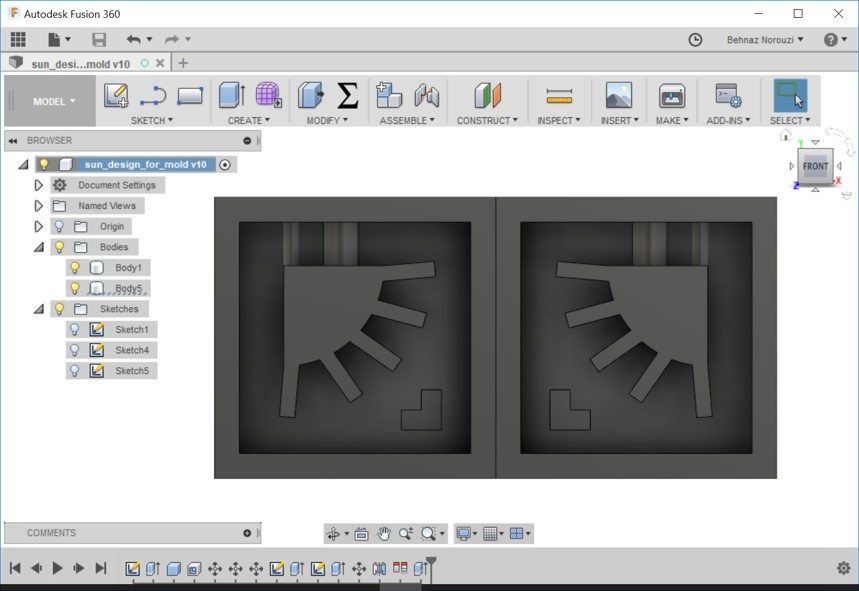Open Behnaz Norouzi account dropdown
Image resolution: width=859 pixels, height=591 pixels.
coord(765,39)
